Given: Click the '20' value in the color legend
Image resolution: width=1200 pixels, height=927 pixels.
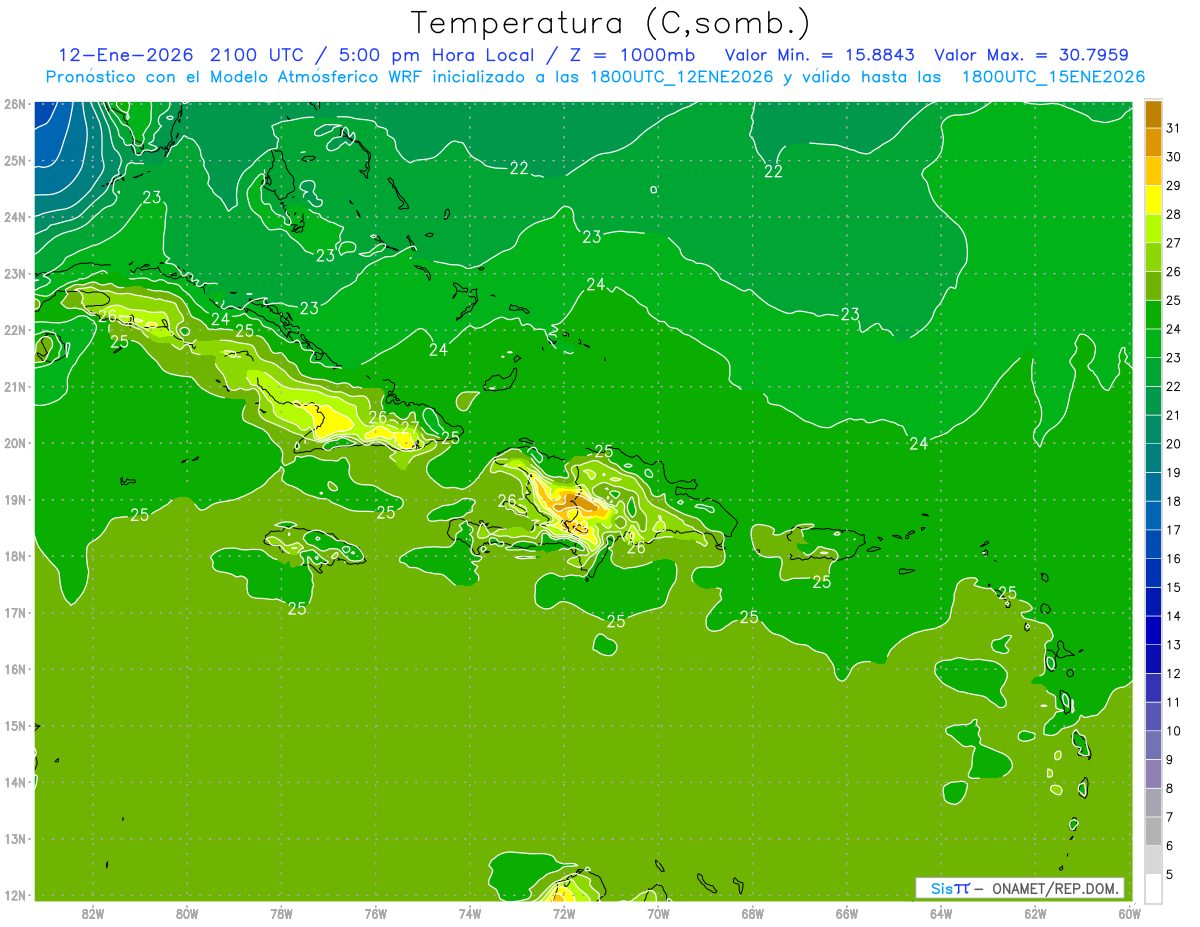Looking at the screenshot, I should [1174, 444].
